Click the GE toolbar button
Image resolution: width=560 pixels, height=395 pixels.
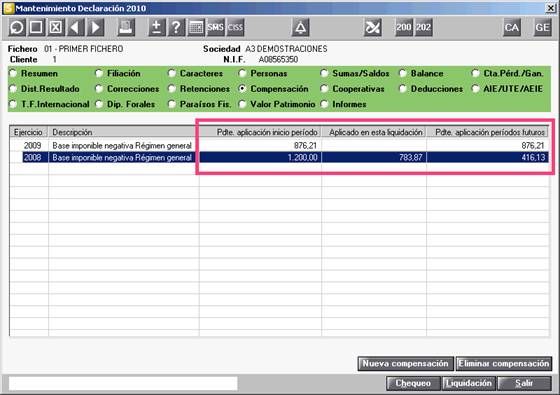(542, 28)
